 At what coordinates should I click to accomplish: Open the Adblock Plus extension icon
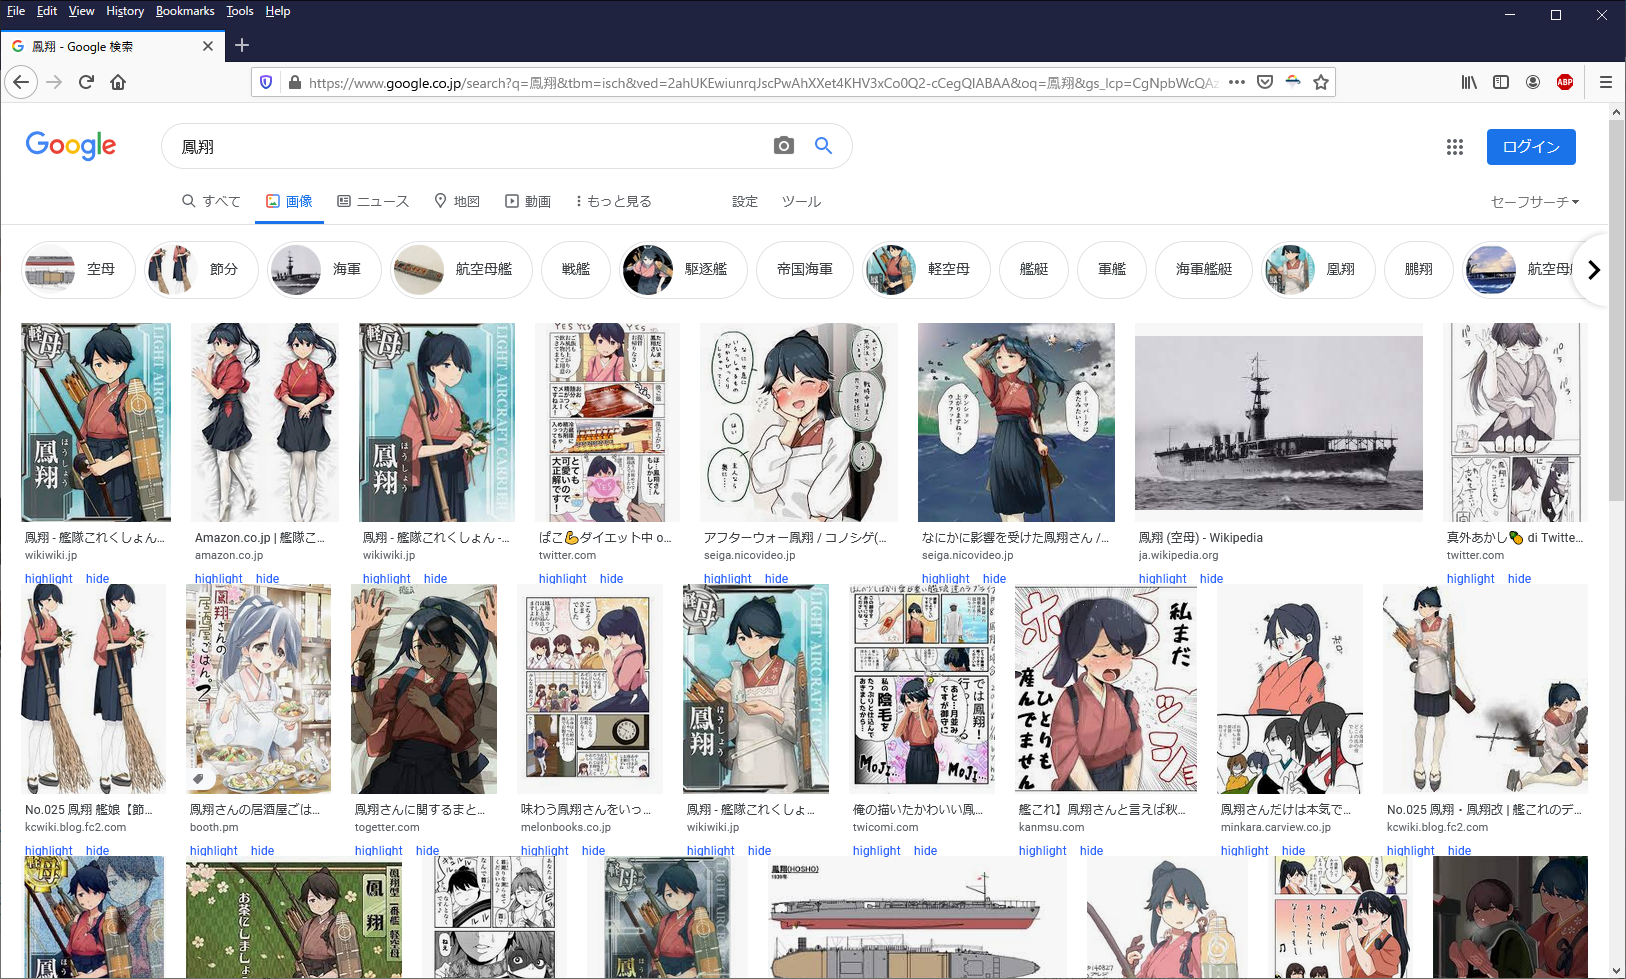(1565, 82)
